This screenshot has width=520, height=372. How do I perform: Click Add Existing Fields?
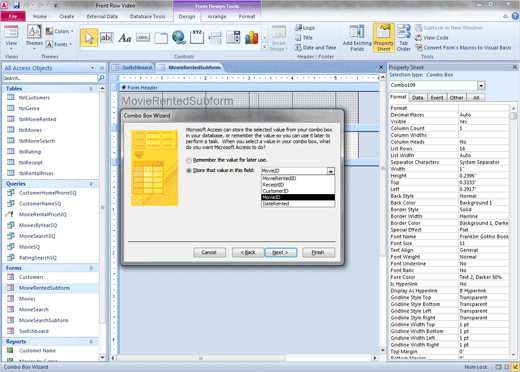point(357,38)
